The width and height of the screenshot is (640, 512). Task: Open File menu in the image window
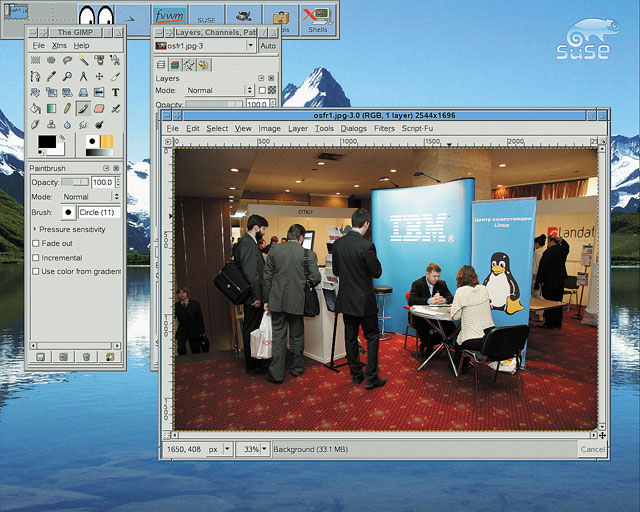[x=173, y=129]
